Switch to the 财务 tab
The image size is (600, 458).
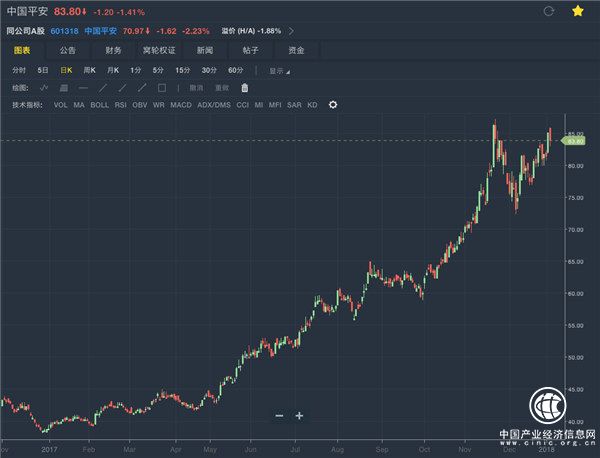point(113,49)
